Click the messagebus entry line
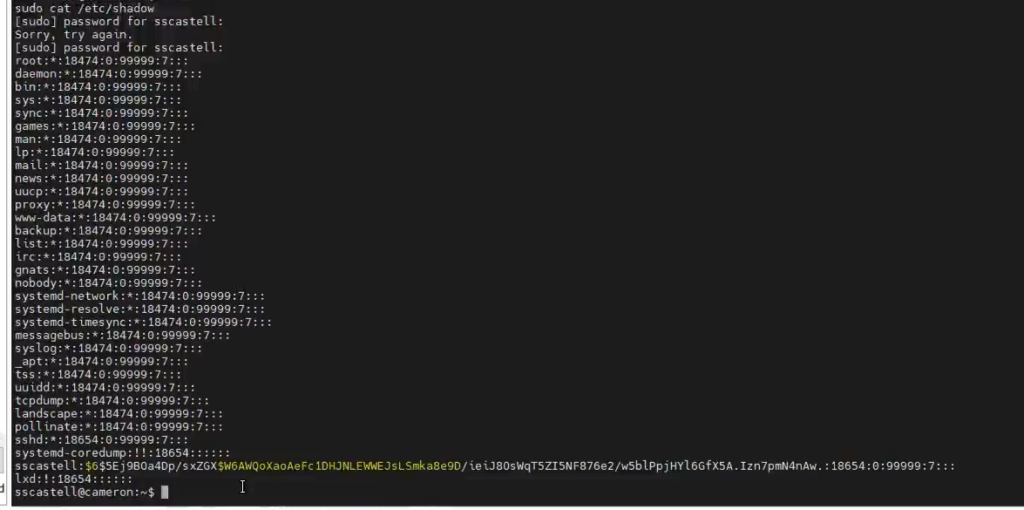Screen dimensions: 1024x510 (122, 335)
